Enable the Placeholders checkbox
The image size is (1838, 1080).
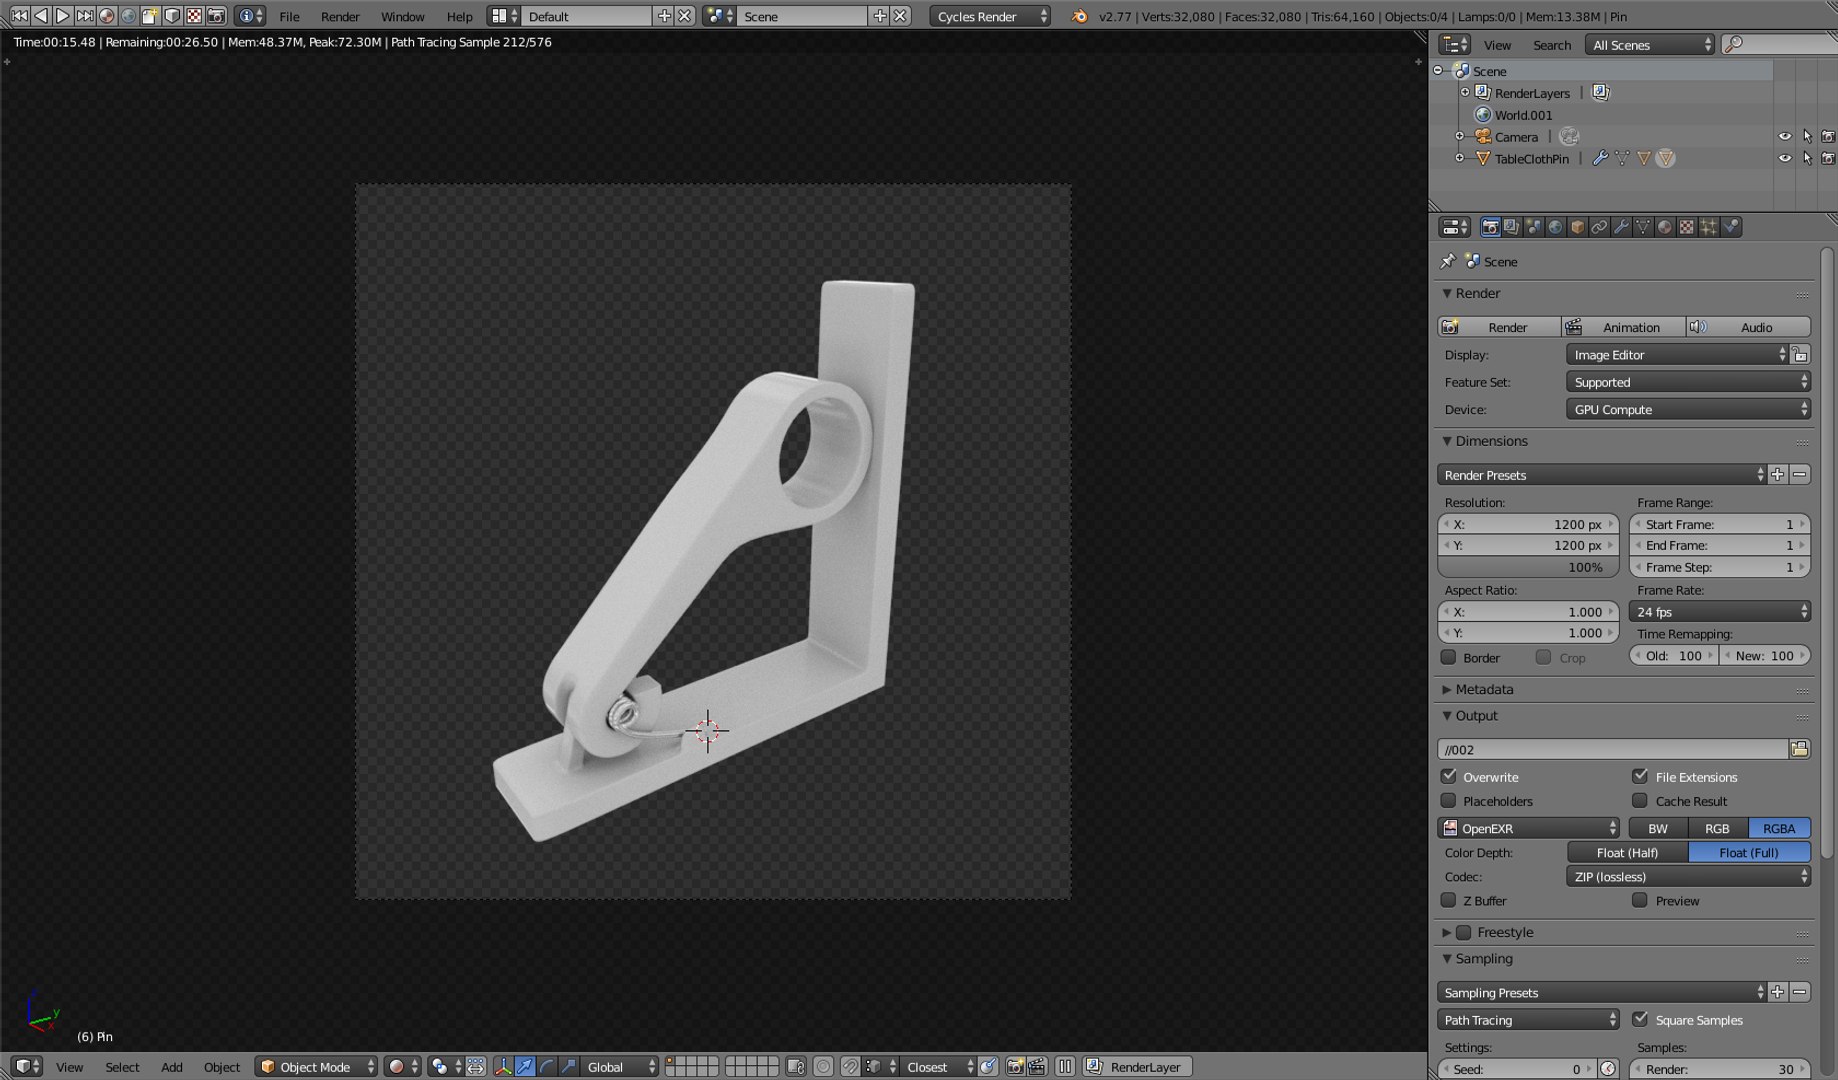[1448, 800]
